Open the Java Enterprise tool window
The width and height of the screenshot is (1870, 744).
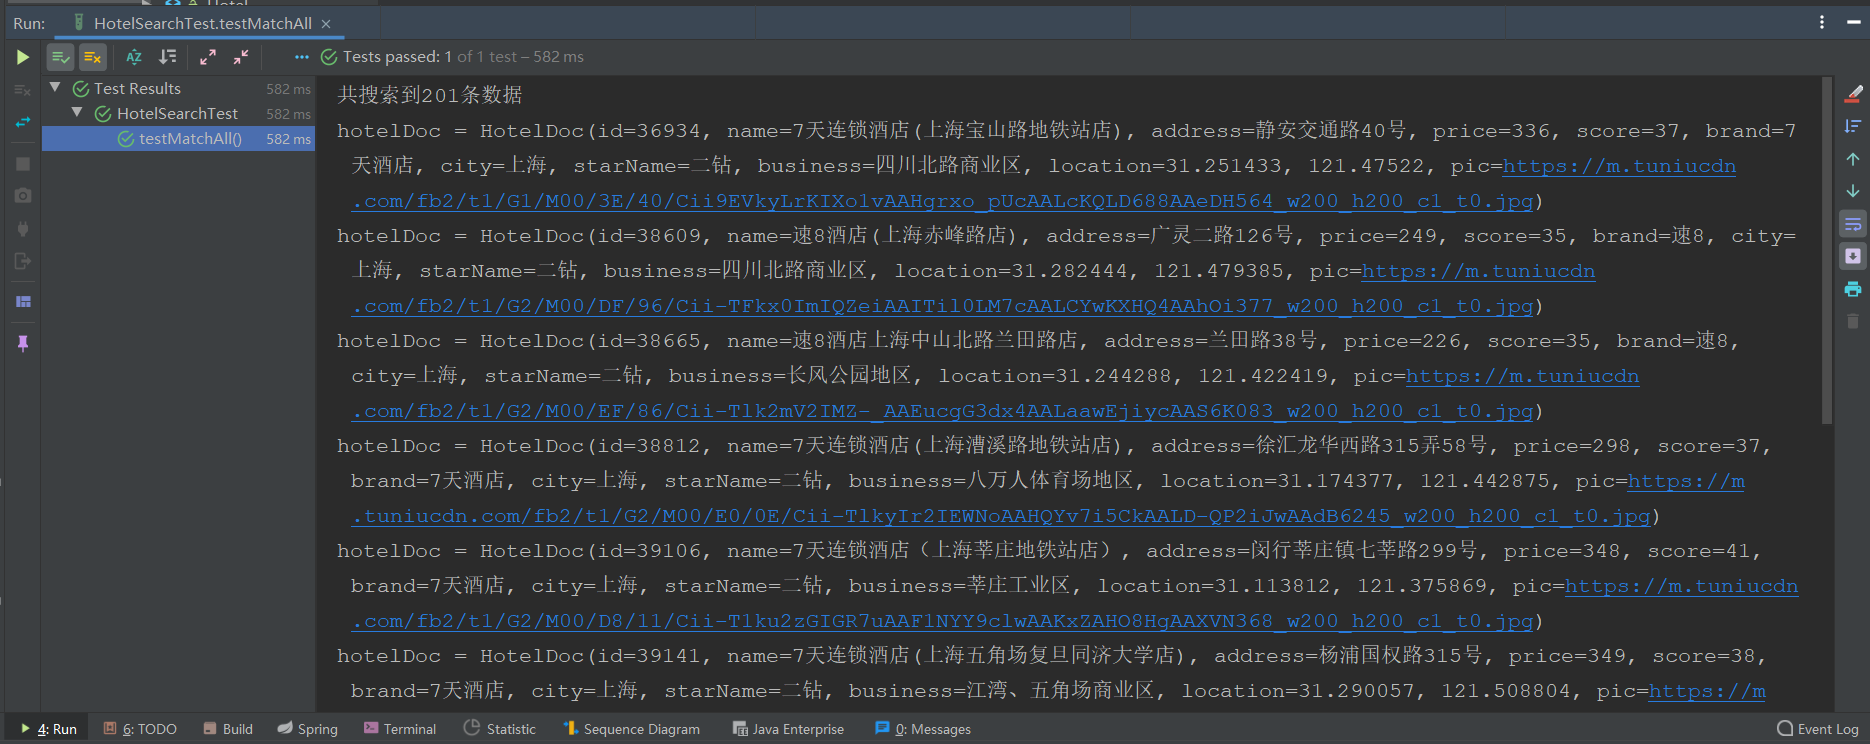[788, 729]
